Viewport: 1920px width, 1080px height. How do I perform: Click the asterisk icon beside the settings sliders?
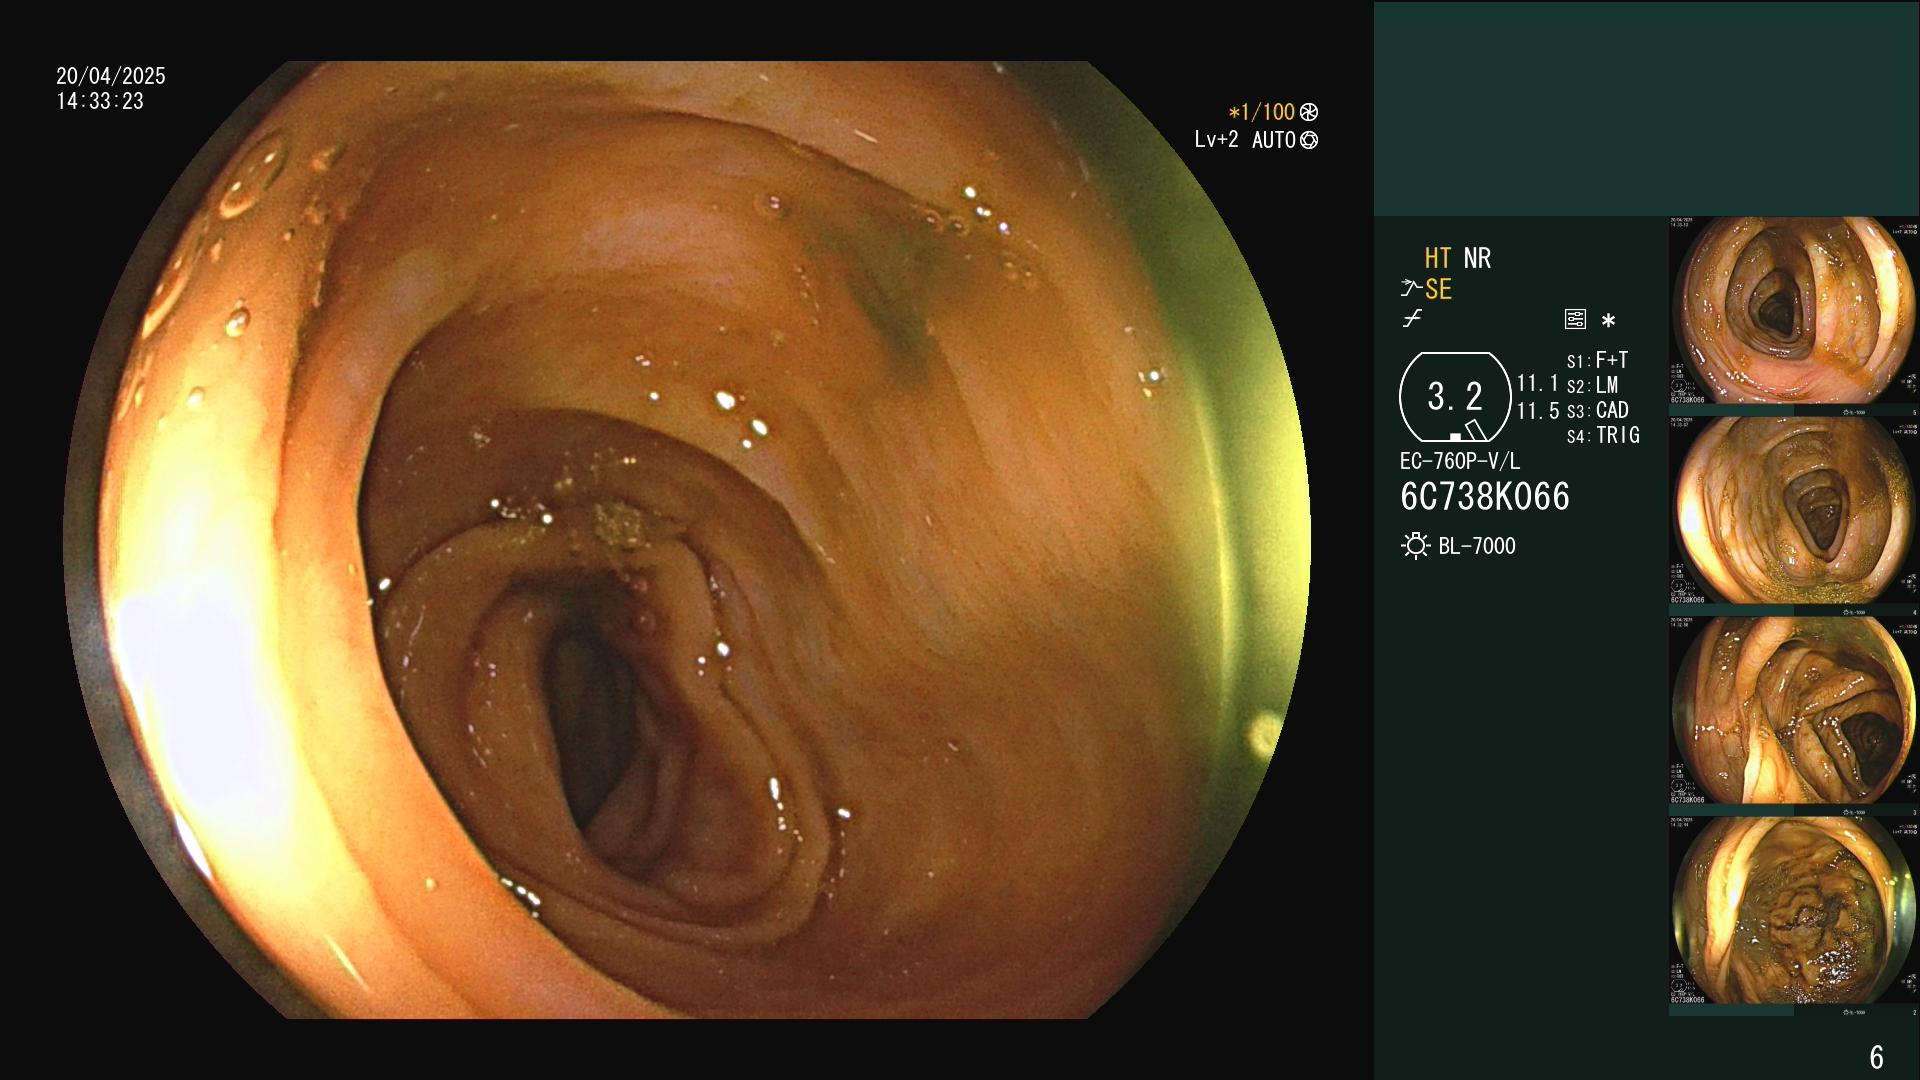click(x=1608, y=320)
